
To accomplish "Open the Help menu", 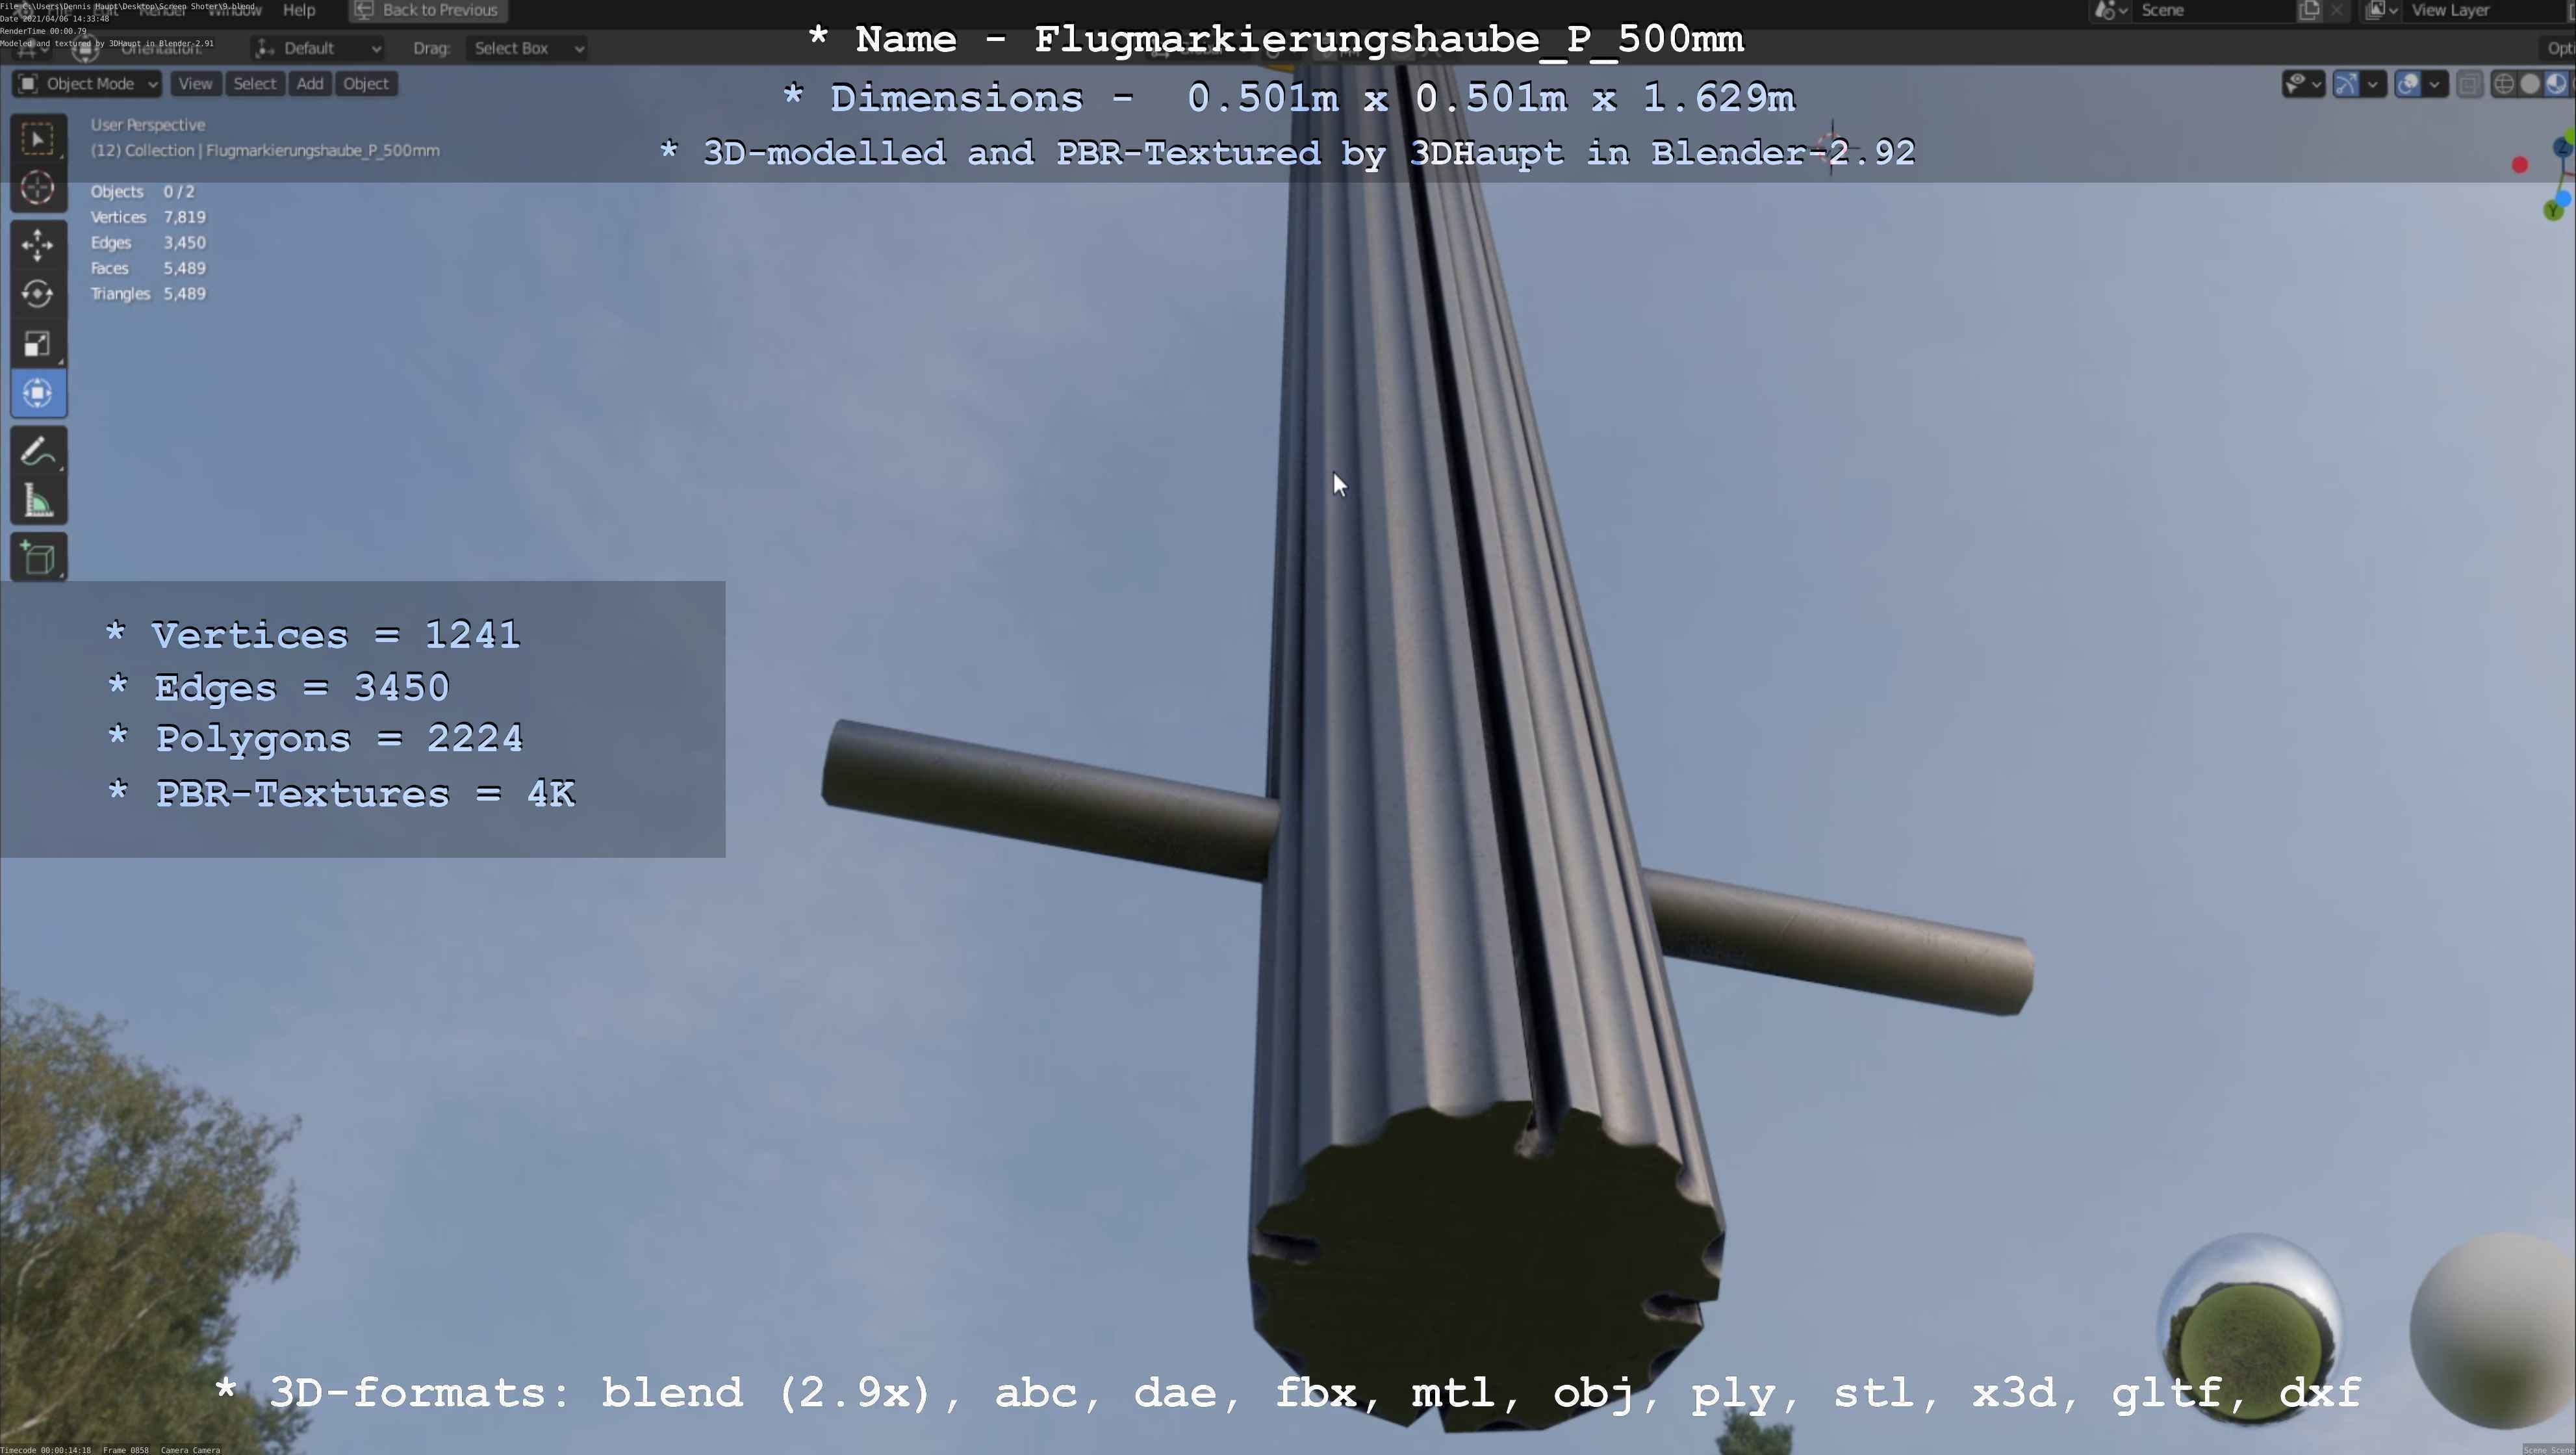I will [299, 10].
